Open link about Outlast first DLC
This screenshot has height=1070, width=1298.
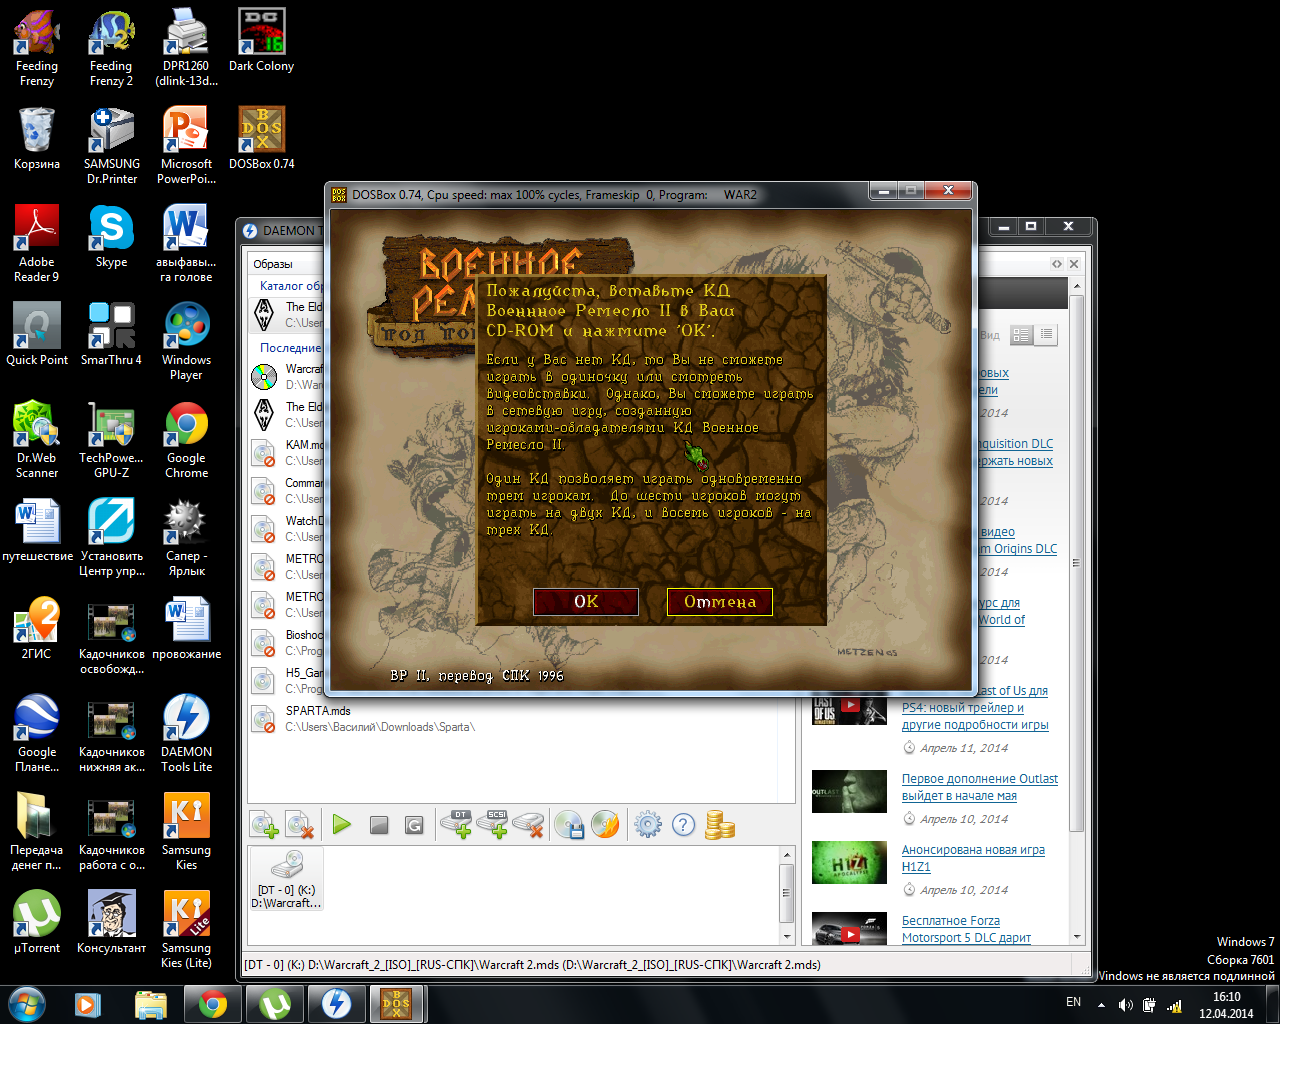979,787
